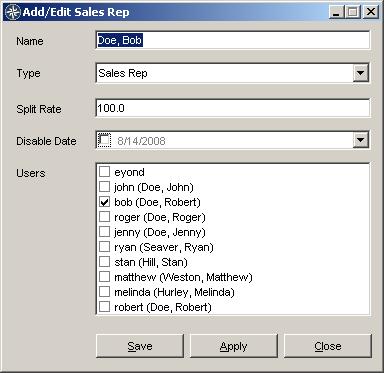Check the roger (Doe, Roger) checkbox
Image resolution: width=384 pixels, height=373 pixels.
(104, 217)
